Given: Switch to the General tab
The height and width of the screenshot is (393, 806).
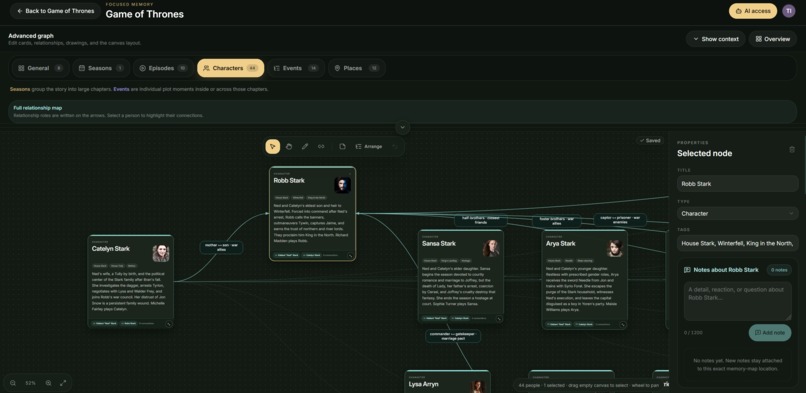Looking at the screenshot, I should click(x=40, y=68).
